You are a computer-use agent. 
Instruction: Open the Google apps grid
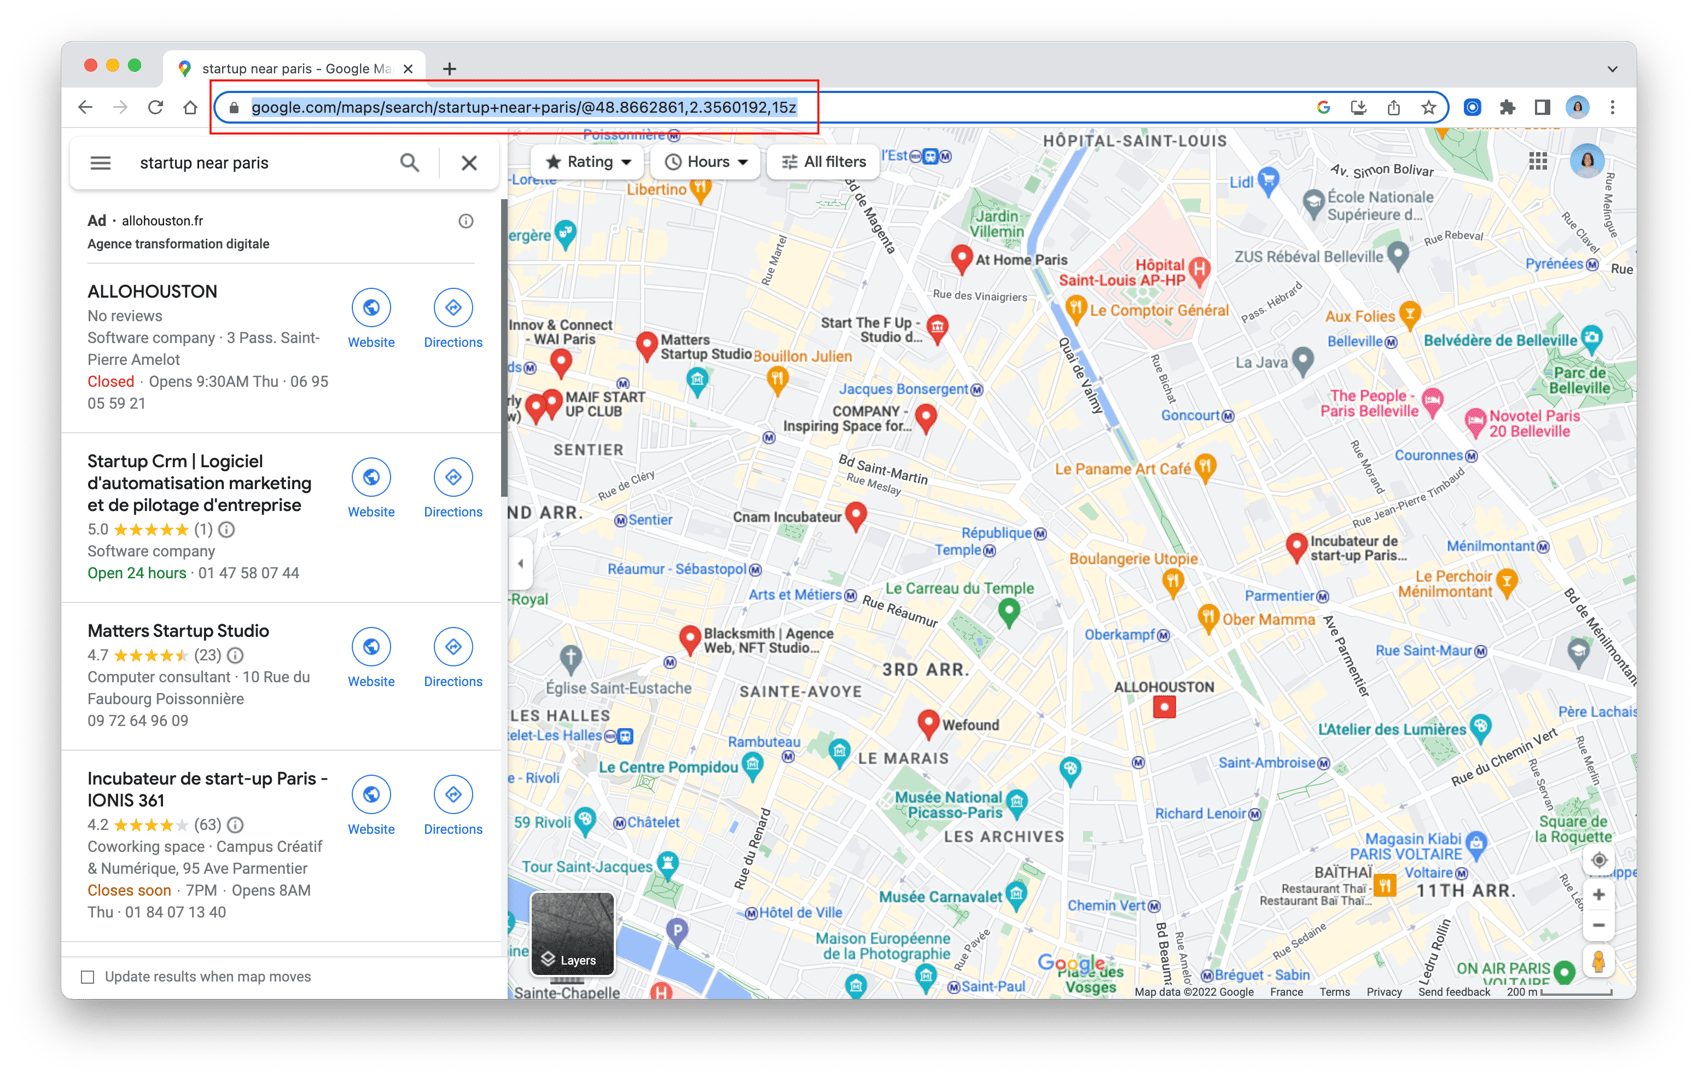click(x=1538, y=161)
